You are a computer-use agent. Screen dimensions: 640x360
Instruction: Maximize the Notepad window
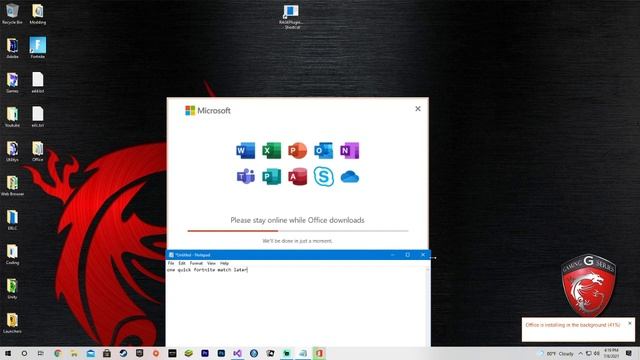(x=407, y=255)
